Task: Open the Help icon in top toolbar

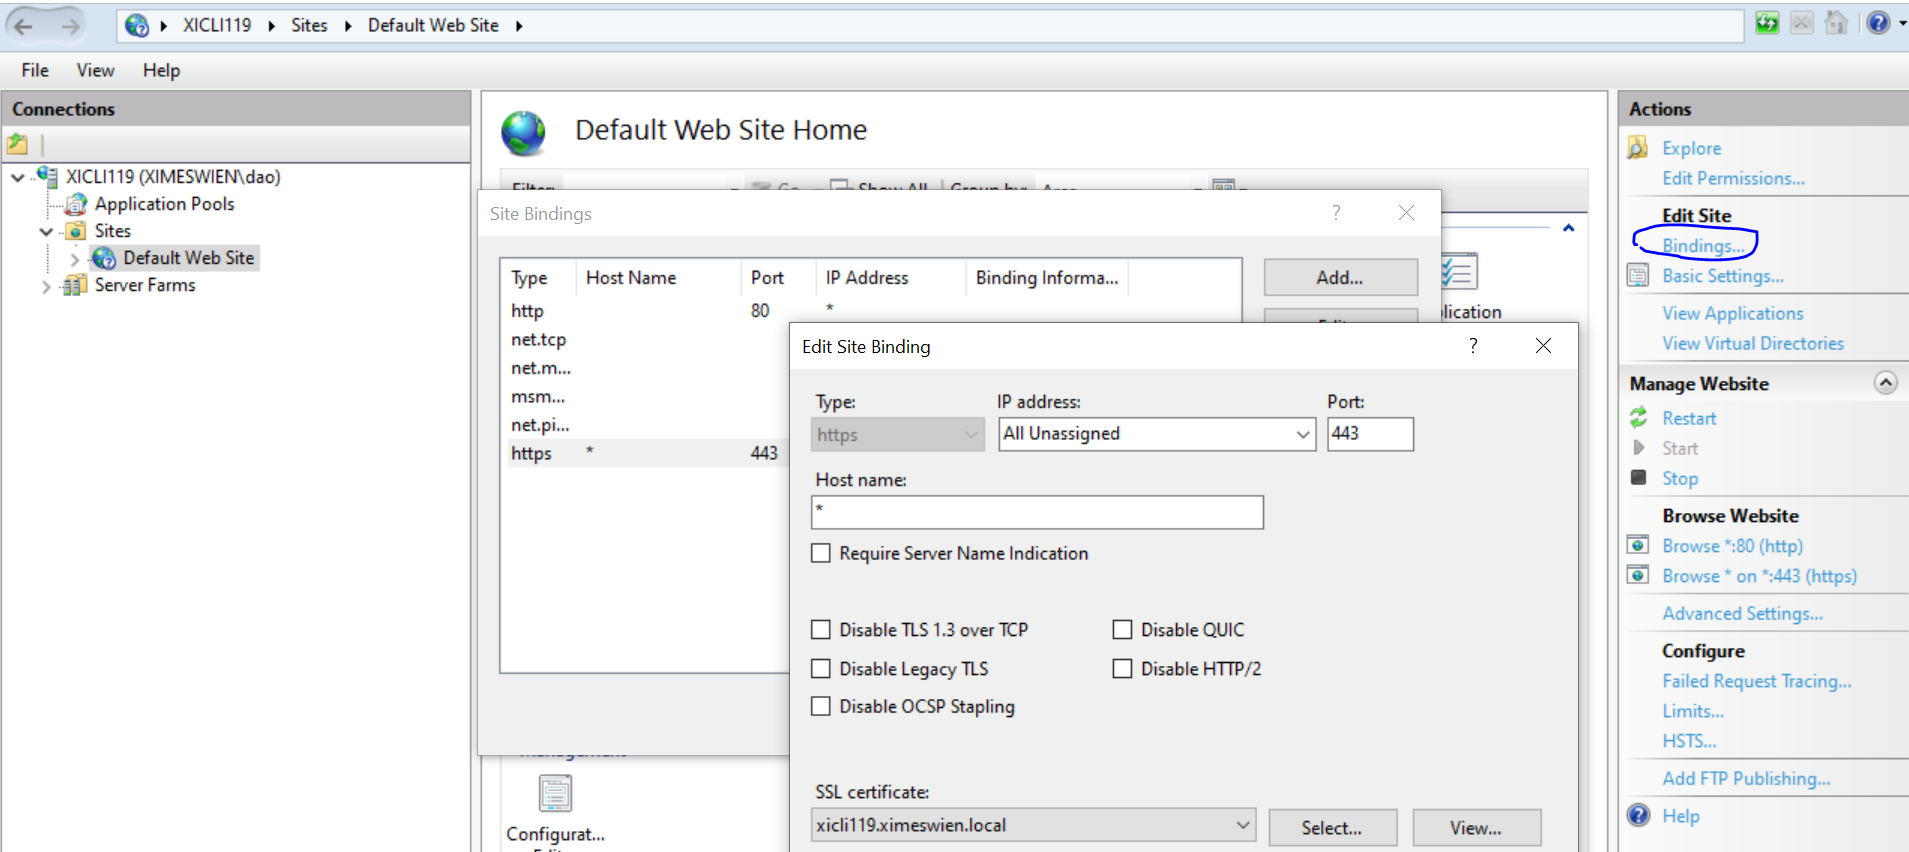Action: click(x=1879, y=23)
